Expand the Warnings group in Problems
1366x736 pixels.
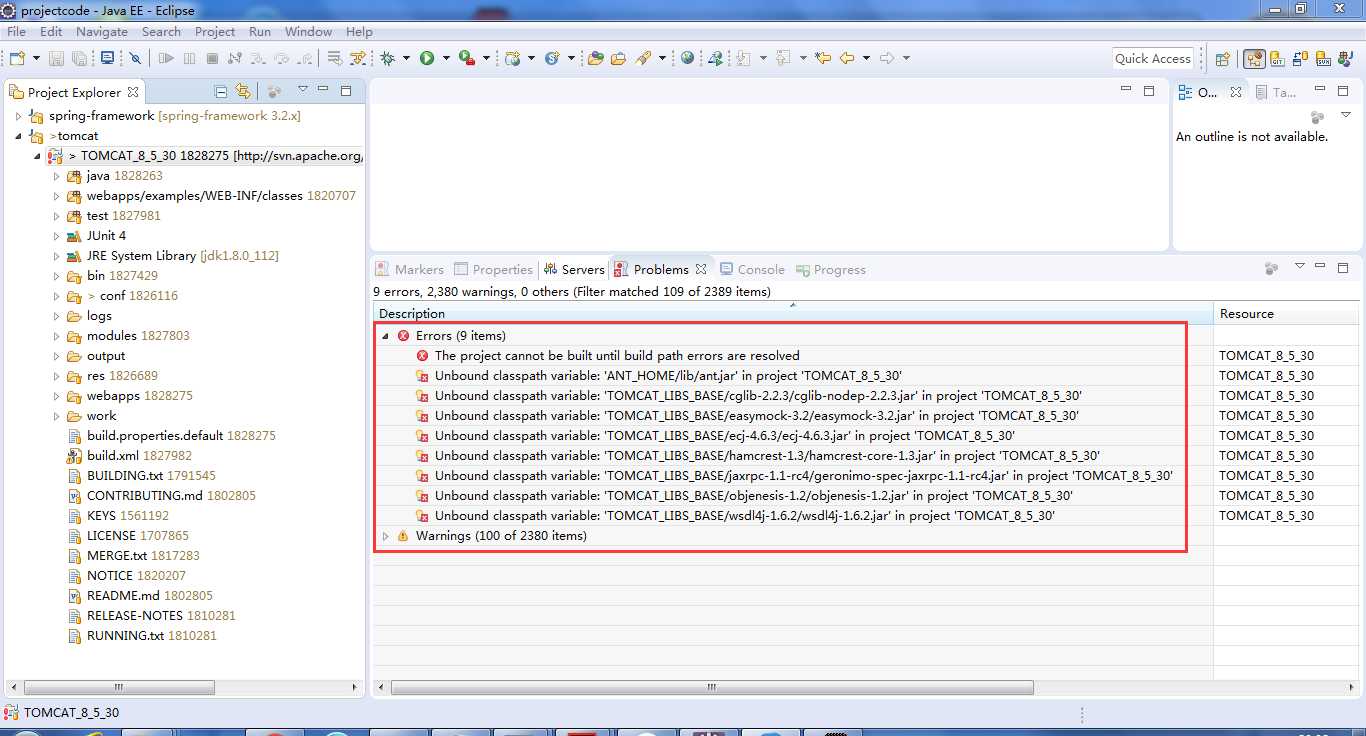pos(385,536)
